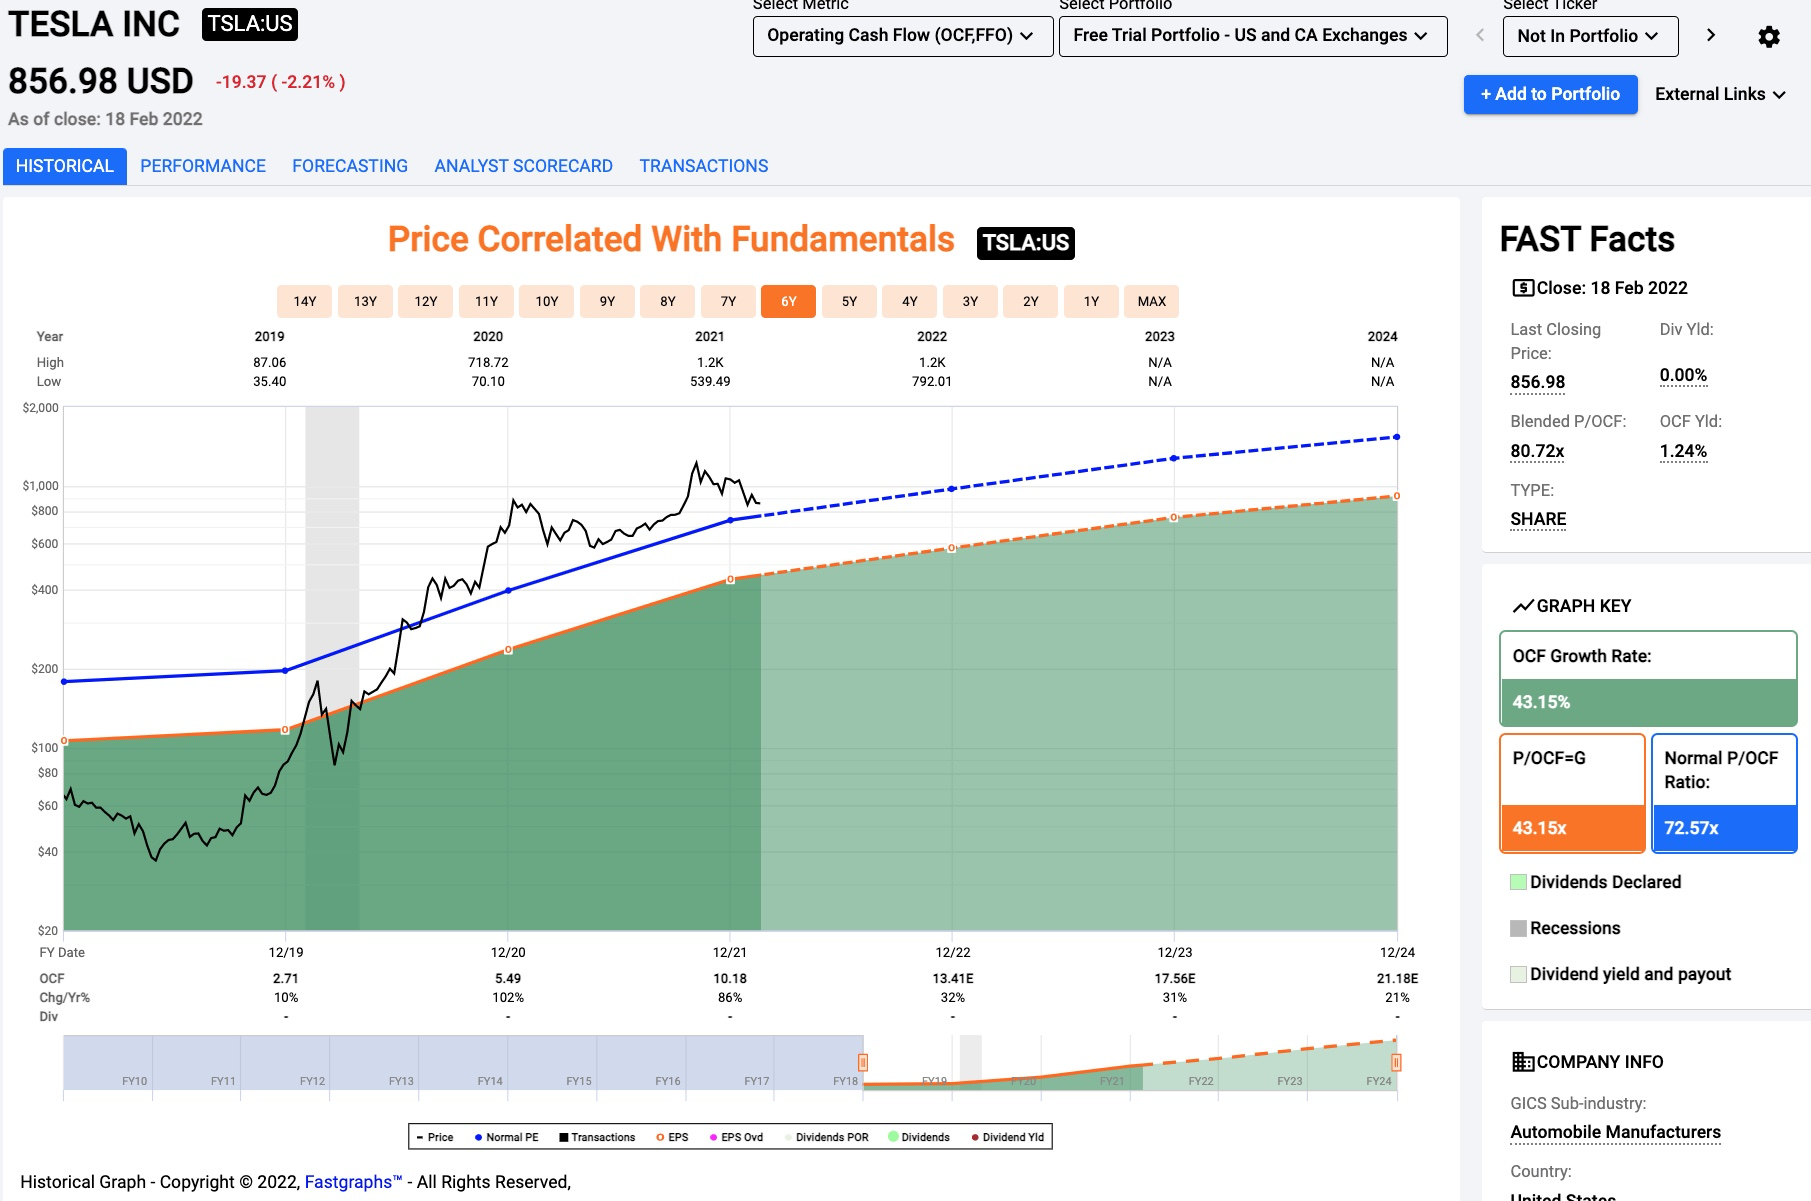This screenshot has width=1811, height=1201.
Task: Click the right range slider handle near FY24
Action: click(1396, 1062)
